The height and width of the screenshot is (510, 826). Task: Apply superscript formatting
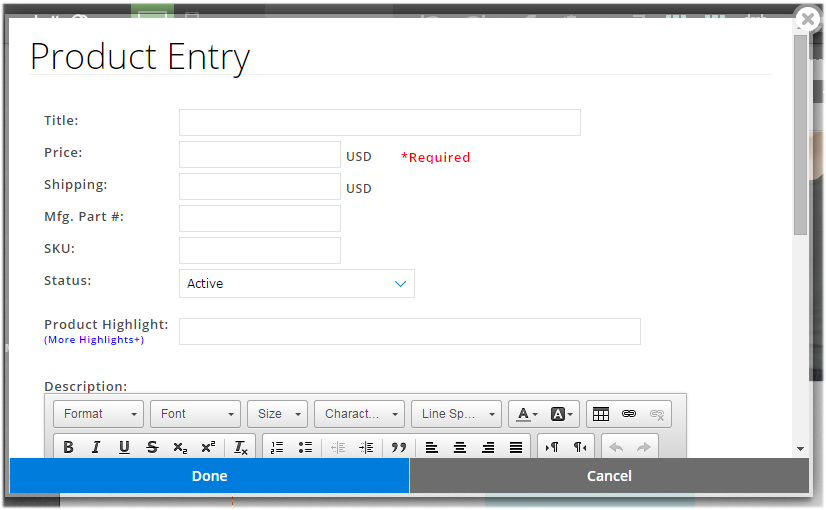(x=208, y=447)
